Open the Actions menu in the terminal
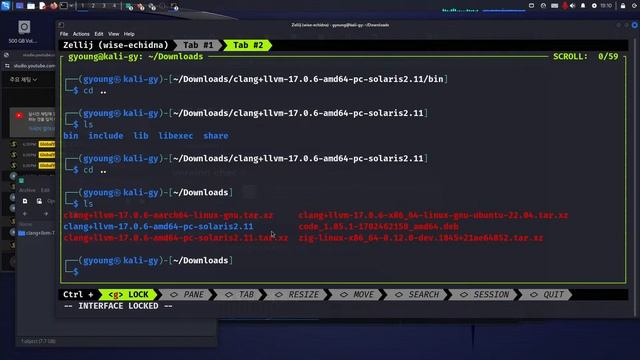Image resolution: width=640 pixels, height=360 pixels. pos(81,34)
